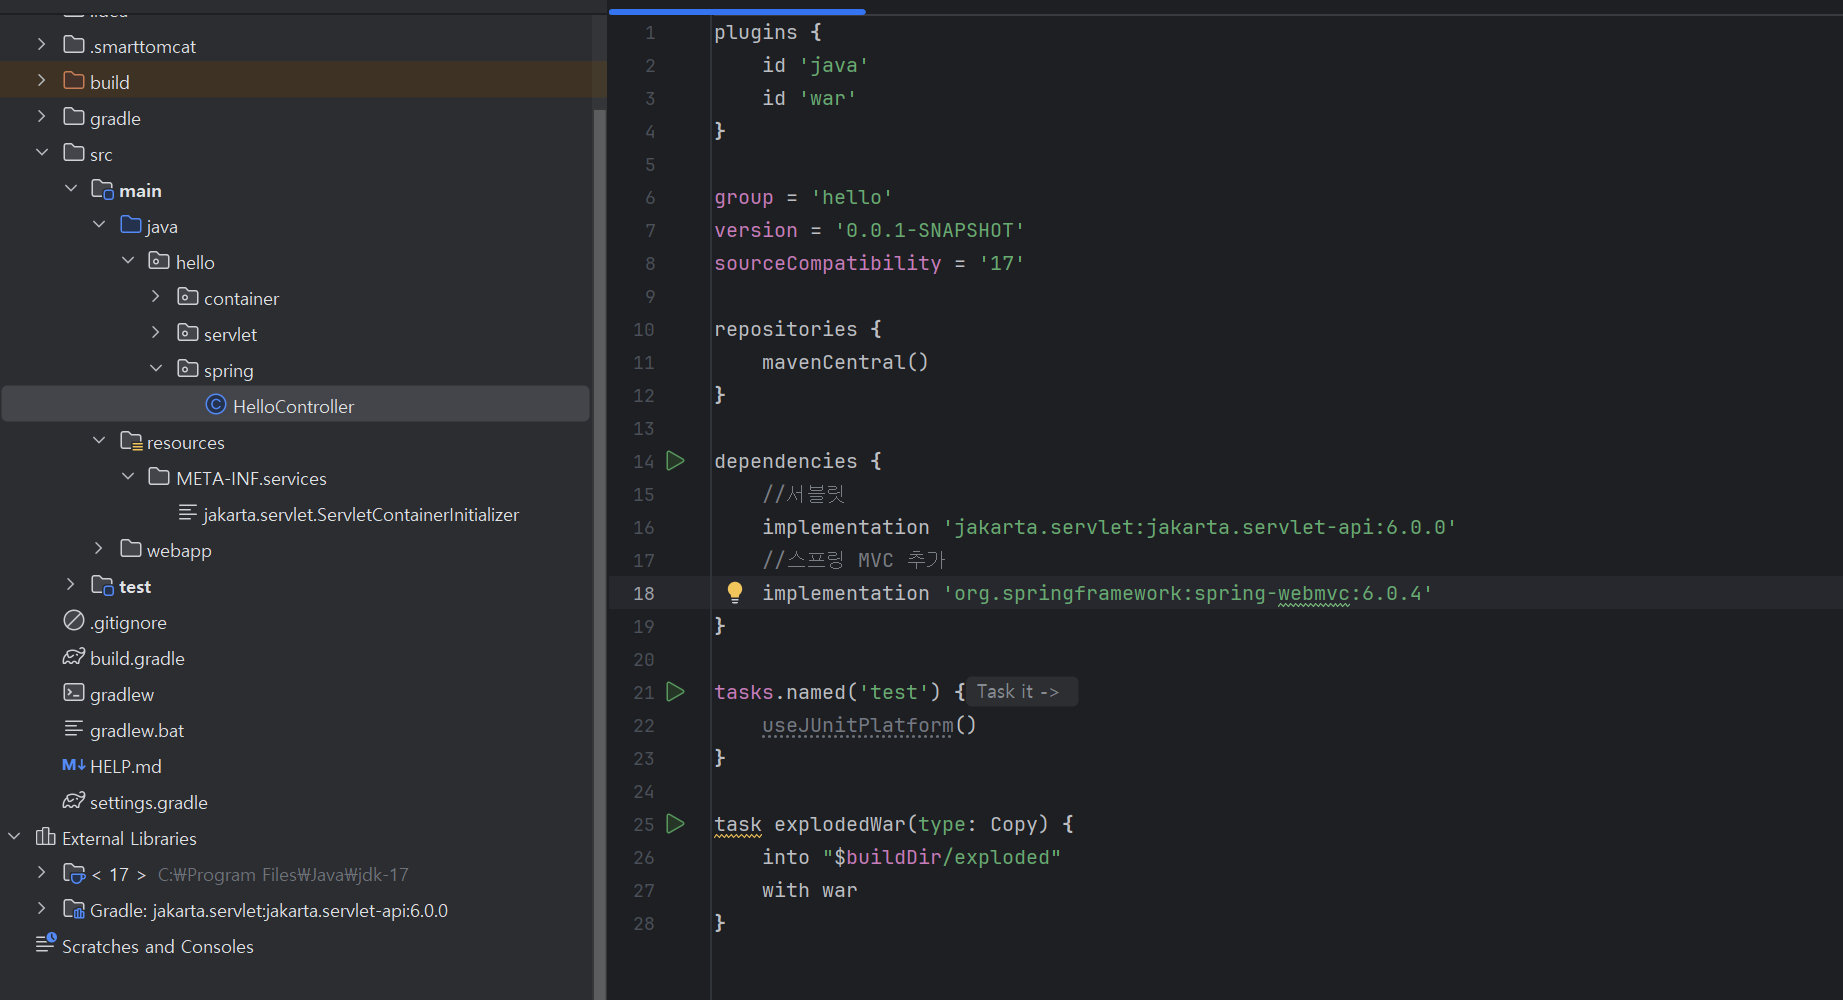Click the .gitignore file icon

click(74, 621)
